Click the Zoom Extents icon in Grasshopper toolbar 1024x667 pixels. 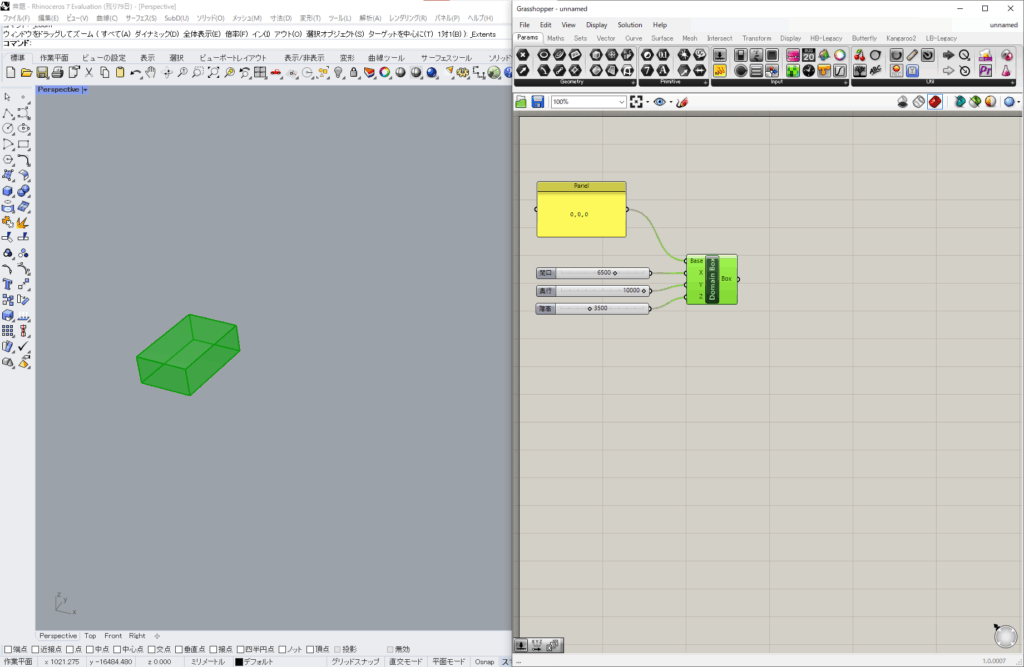(636, 102)
